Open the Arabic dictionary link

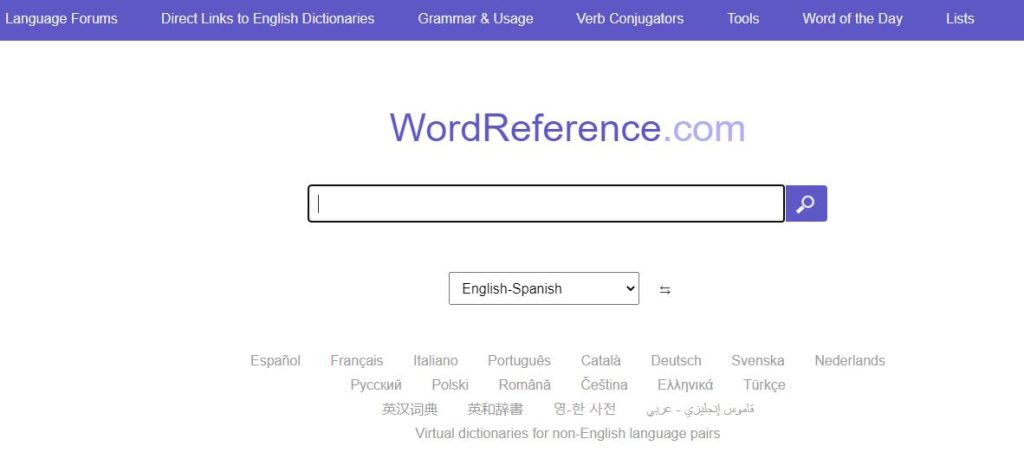click(700, 410)
